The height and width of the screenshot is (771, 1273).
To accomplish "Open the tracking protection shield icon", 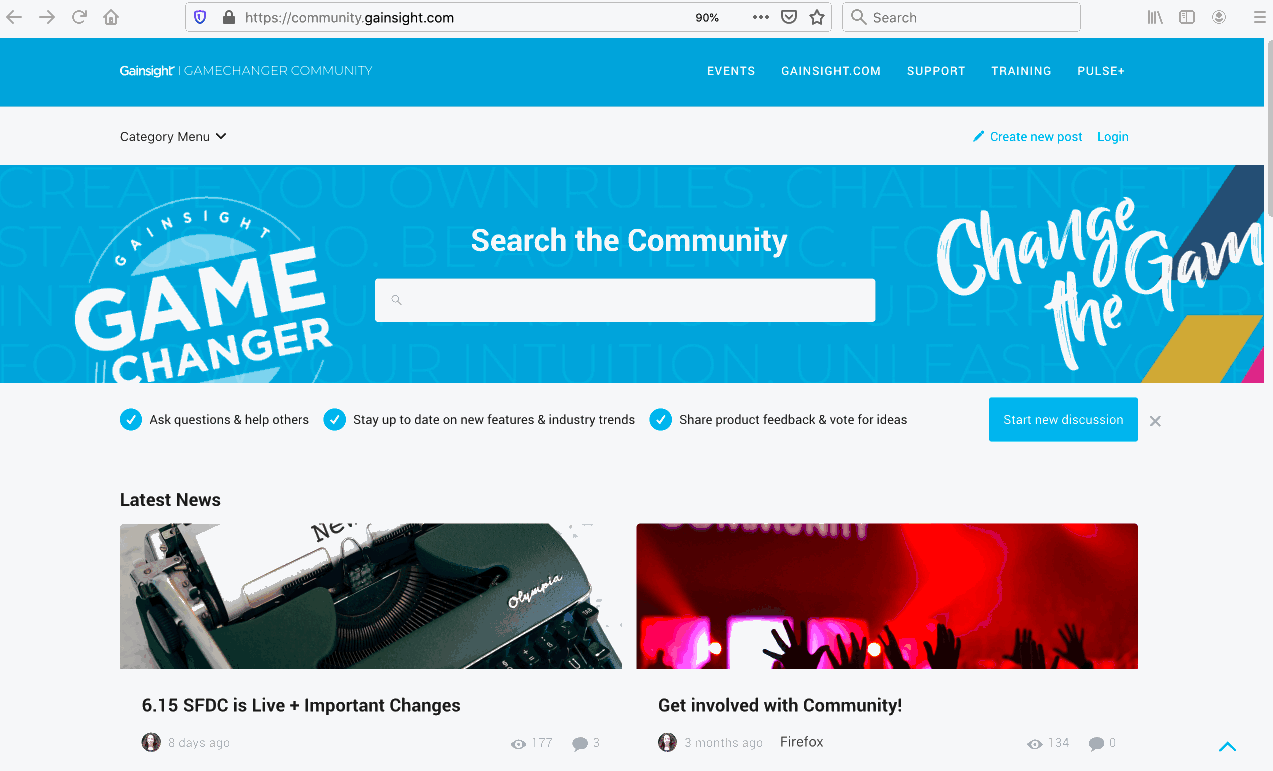I will [200, 17].
